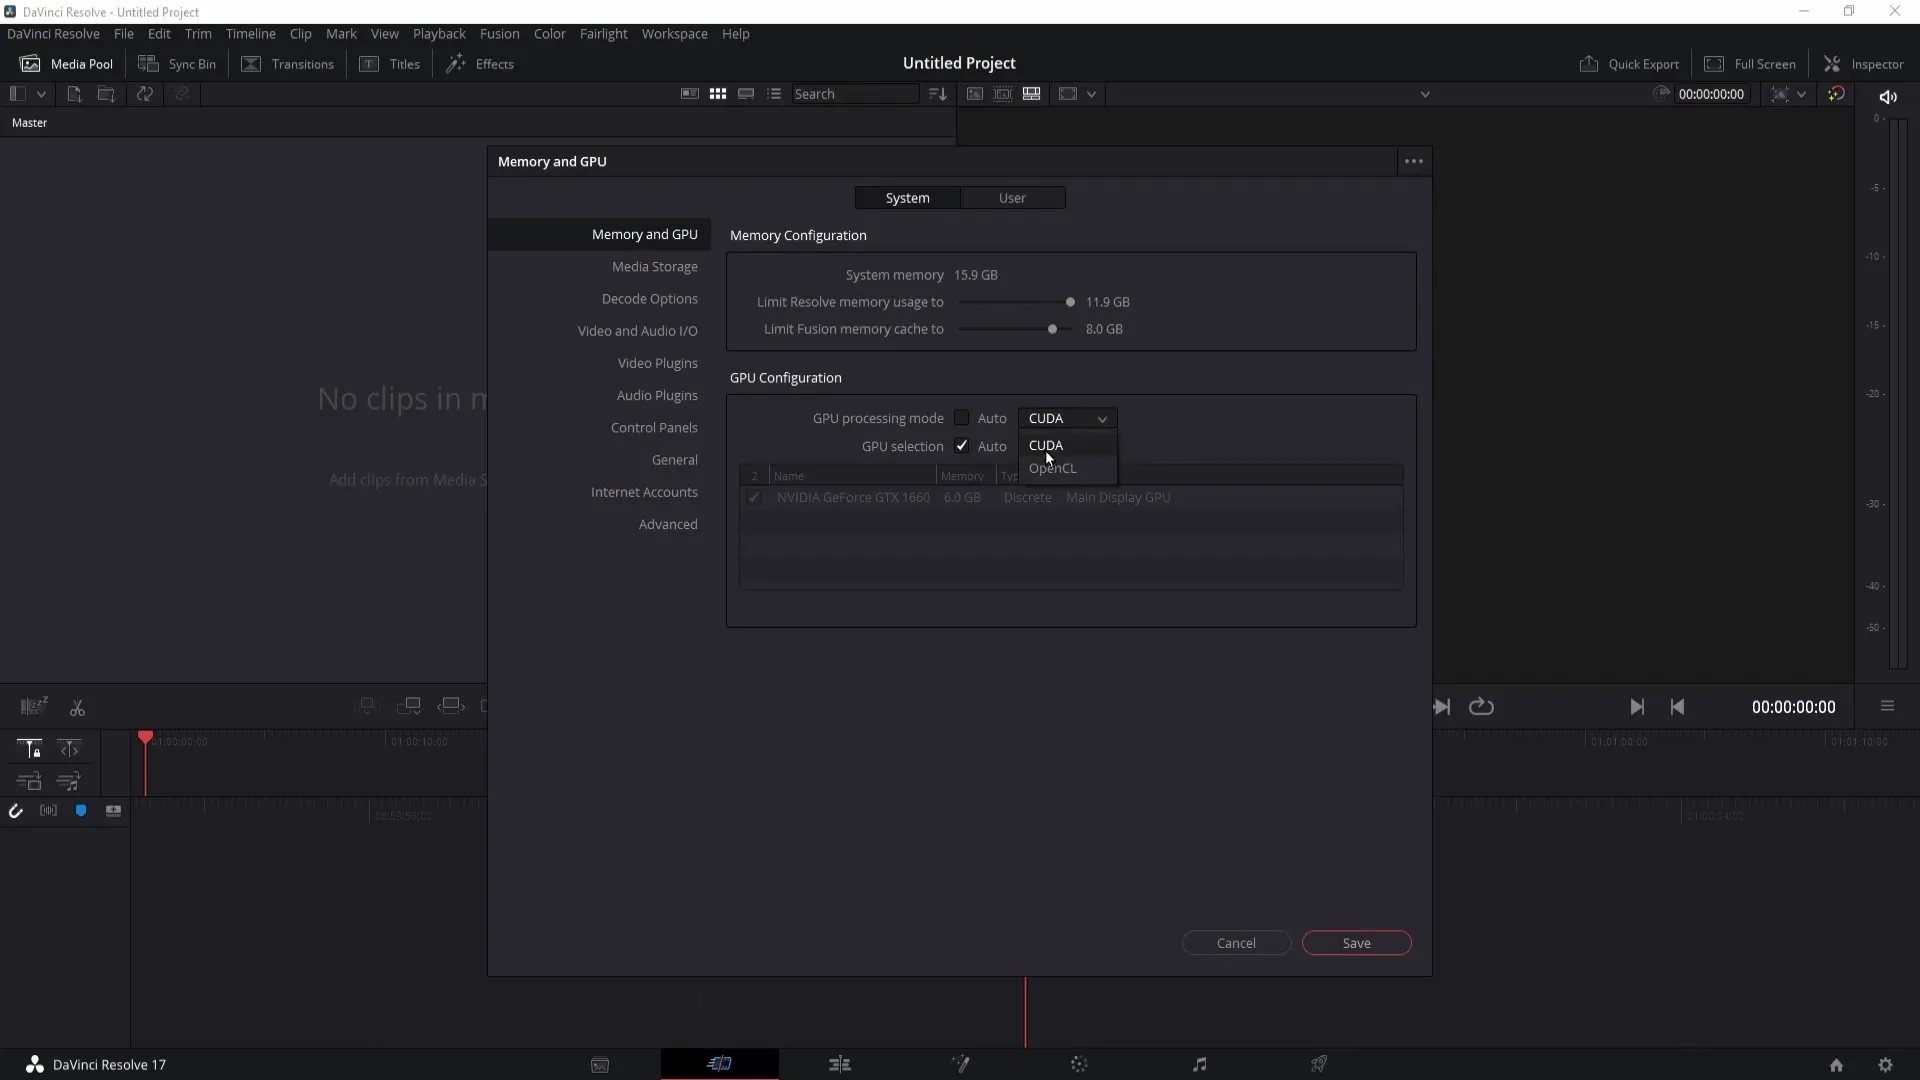Click the blue marker icon

(81, 811)
